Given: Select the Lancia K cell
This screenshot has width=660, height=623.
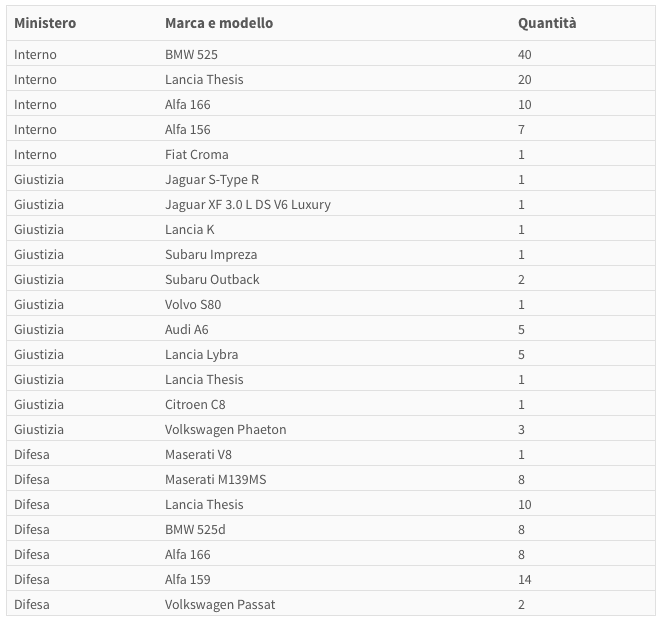Looking at the screenshot, I should (x=190, y=229).
